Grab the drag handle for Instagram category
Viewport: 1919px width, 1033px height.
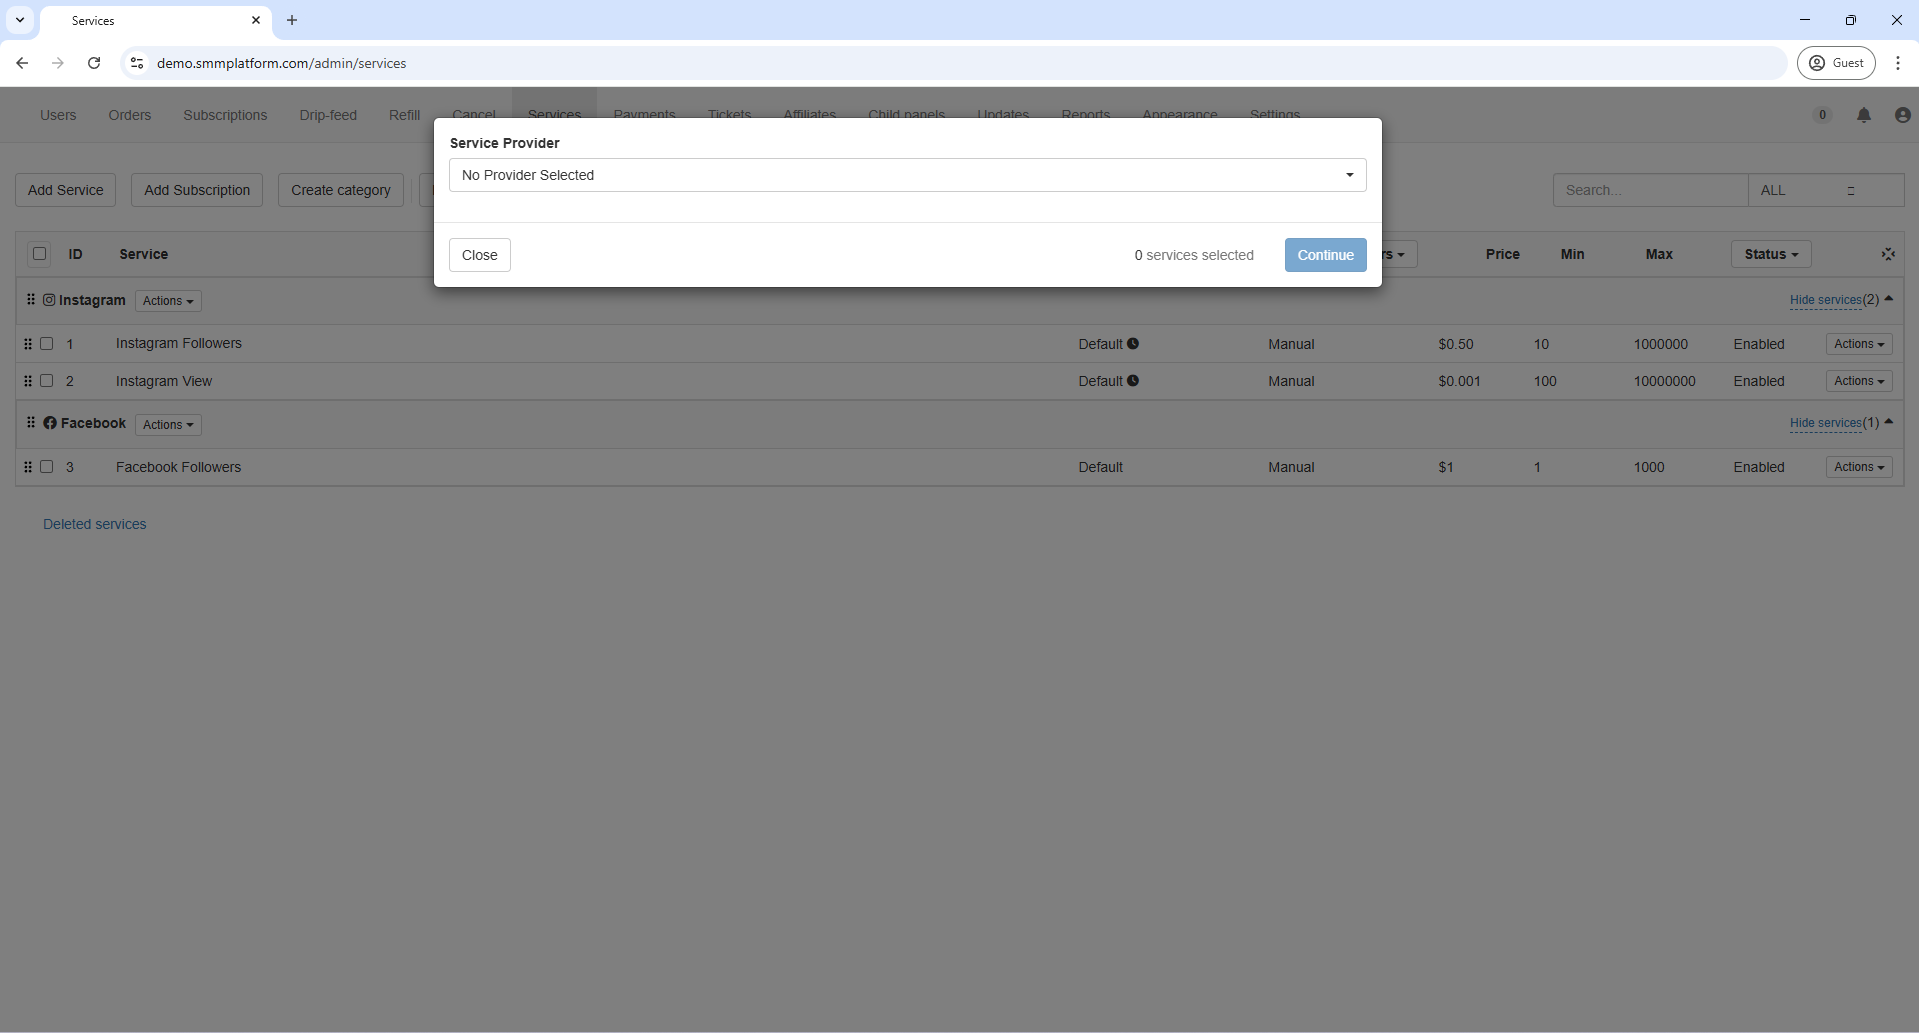[x=31, y=300]
